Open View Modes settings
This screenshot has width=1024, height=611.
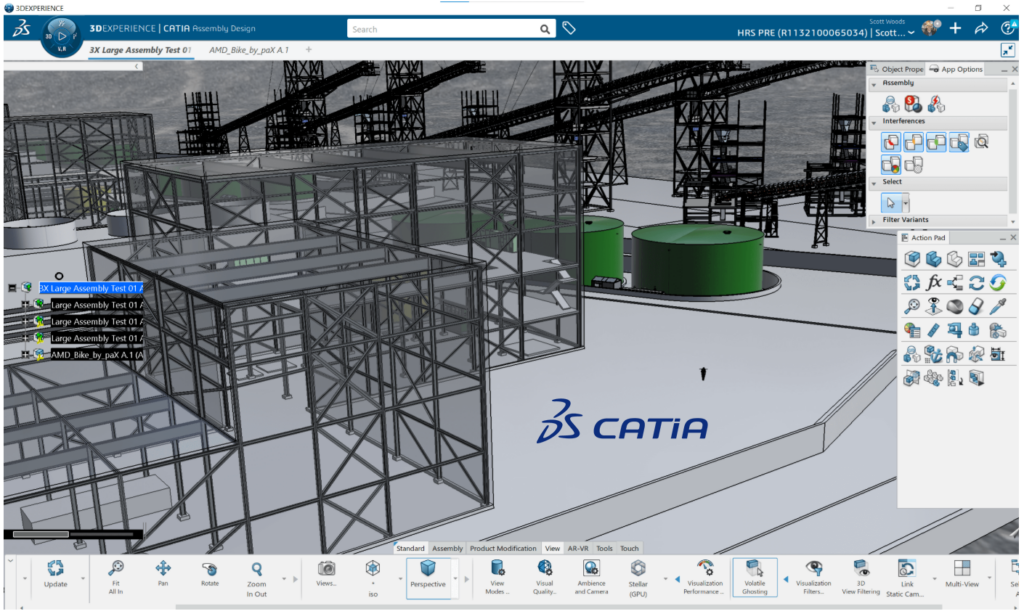point(497,577)
